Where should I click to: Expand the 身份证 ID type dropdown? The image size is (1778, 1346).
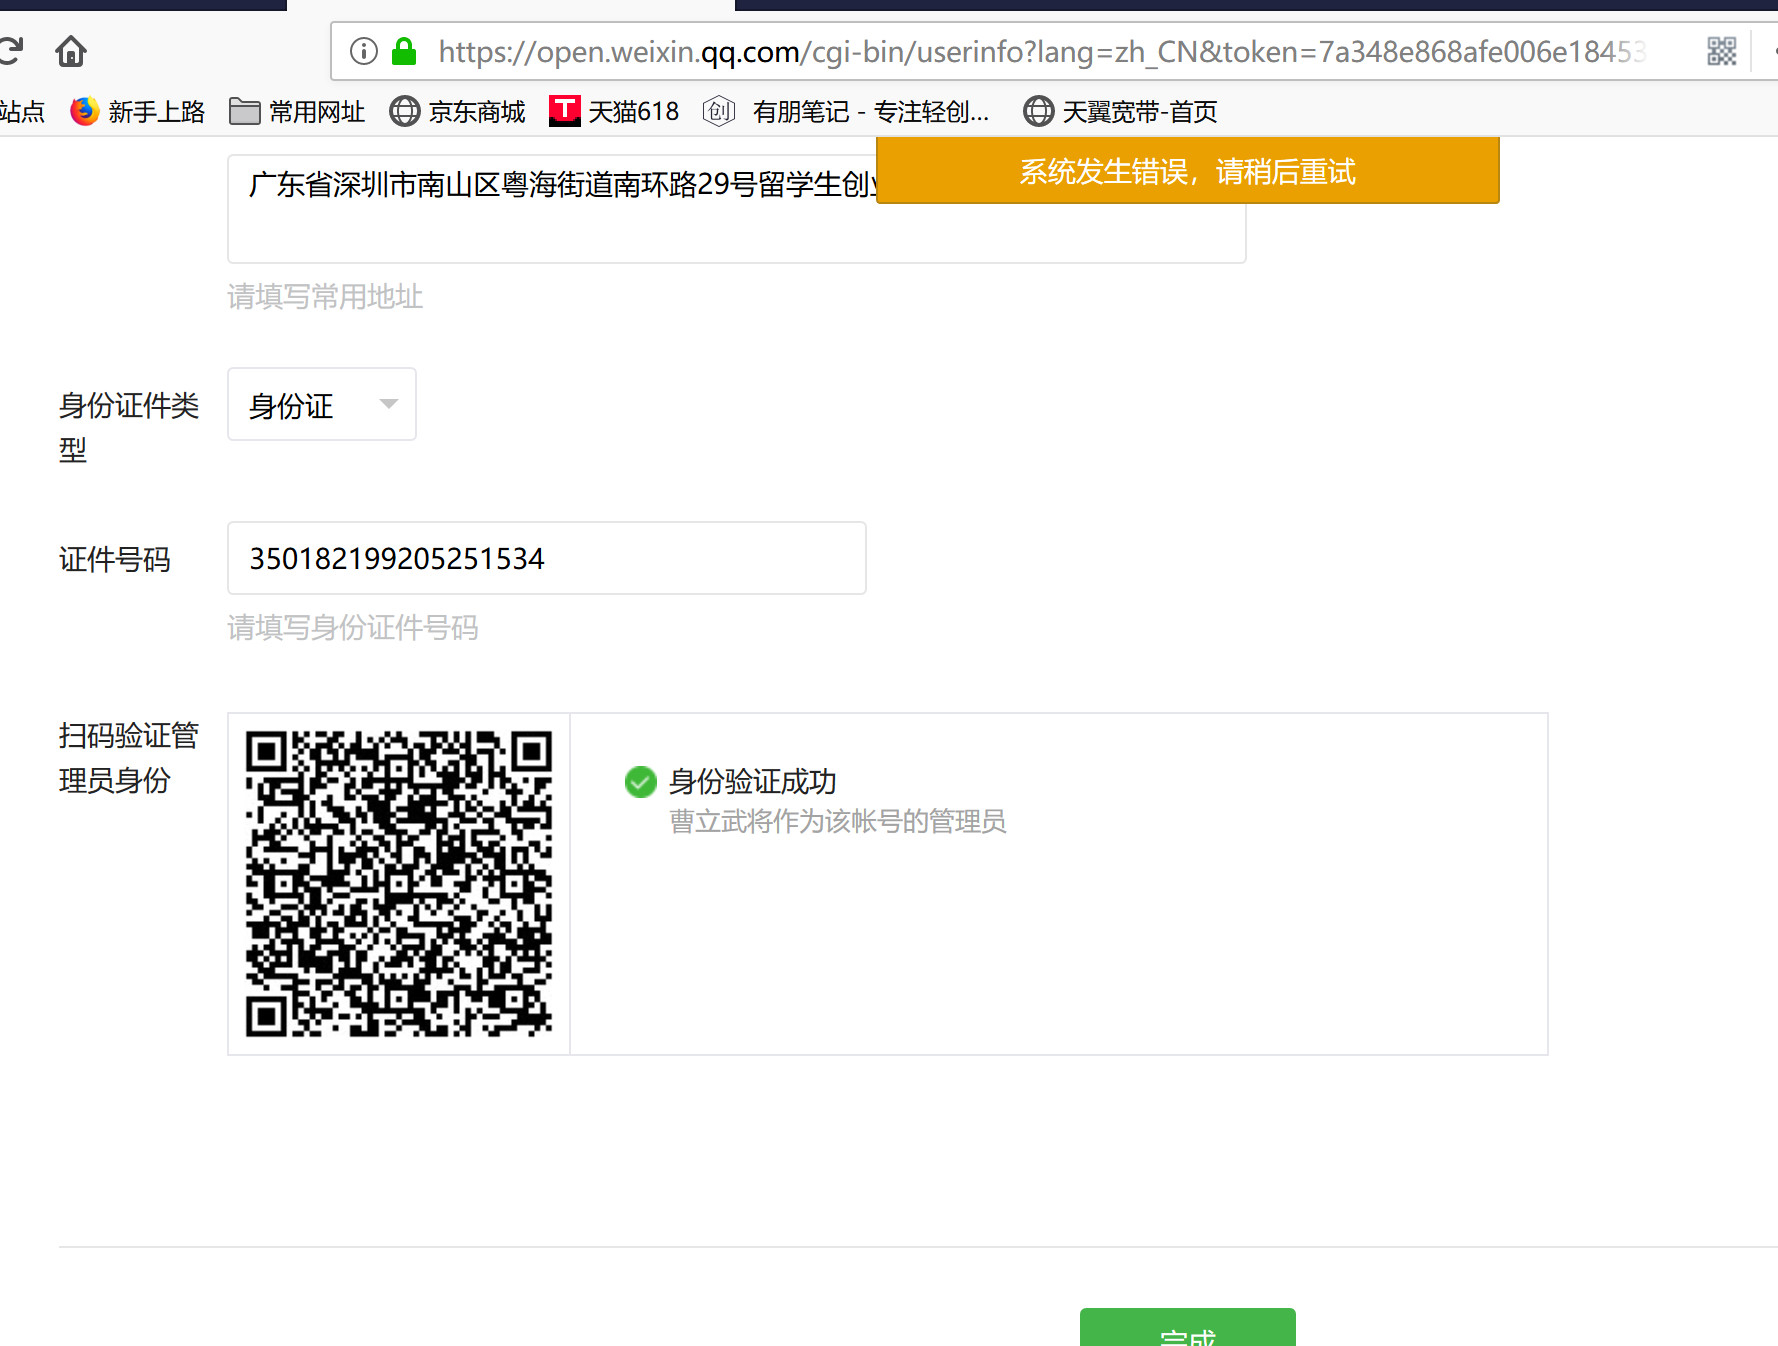pos(322,404)
